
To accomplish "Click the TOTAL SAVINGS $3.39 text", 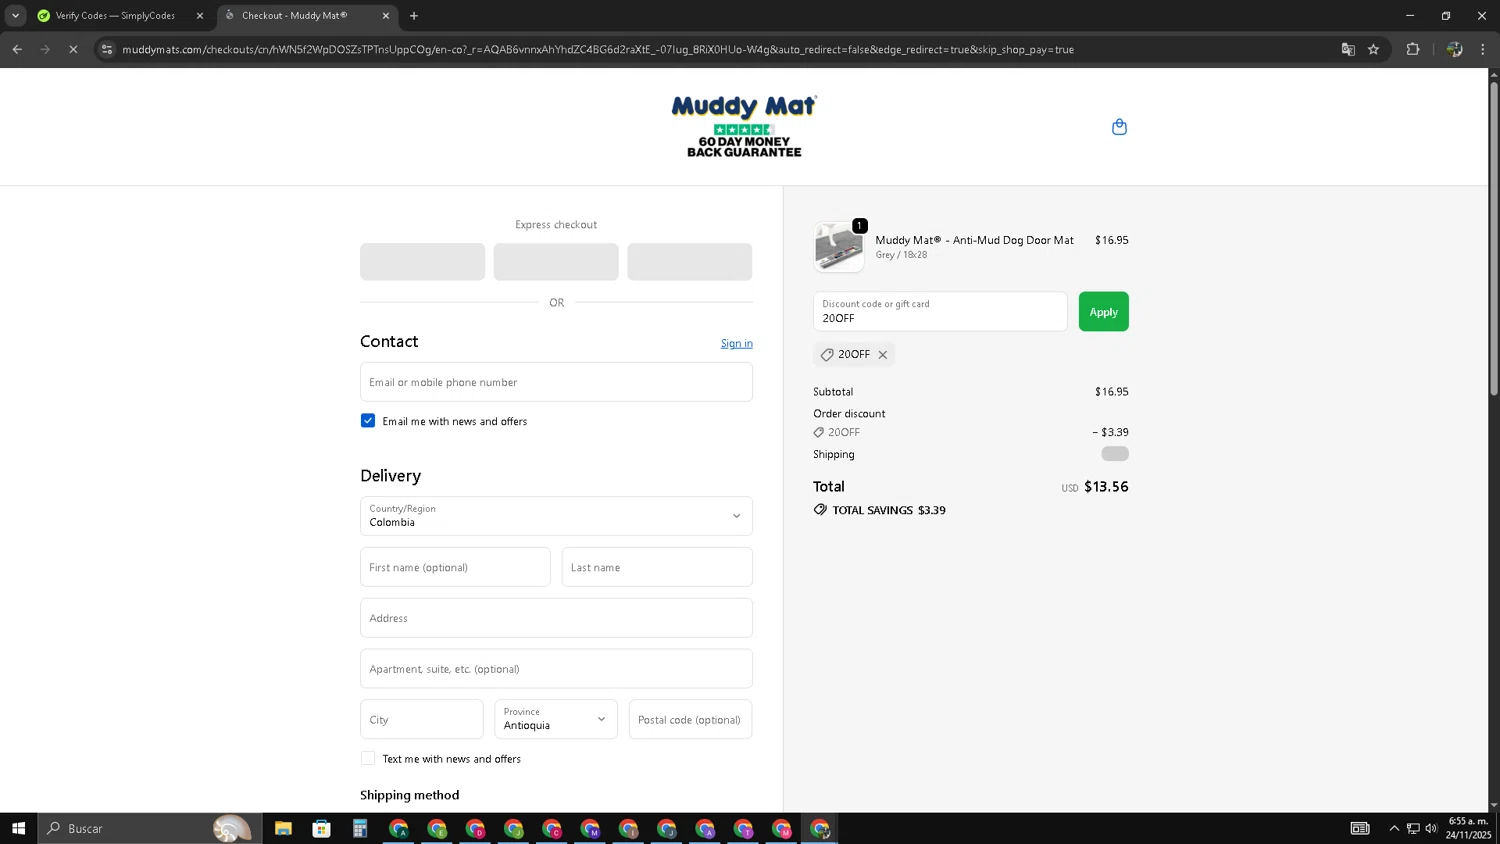I will [x=889, y=510].
